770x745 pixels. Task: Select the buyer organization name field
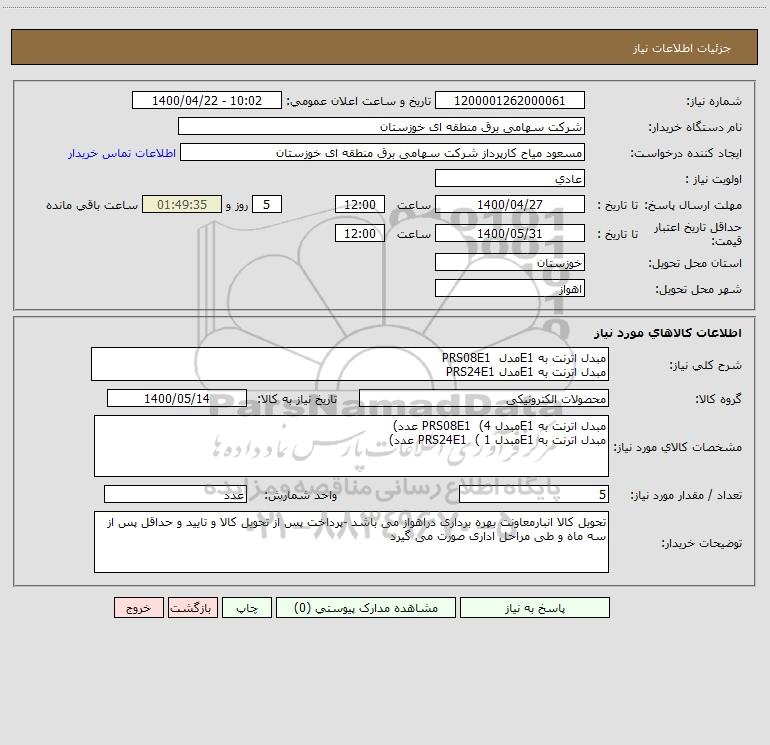pyautogui.click(x=381, y=126)
